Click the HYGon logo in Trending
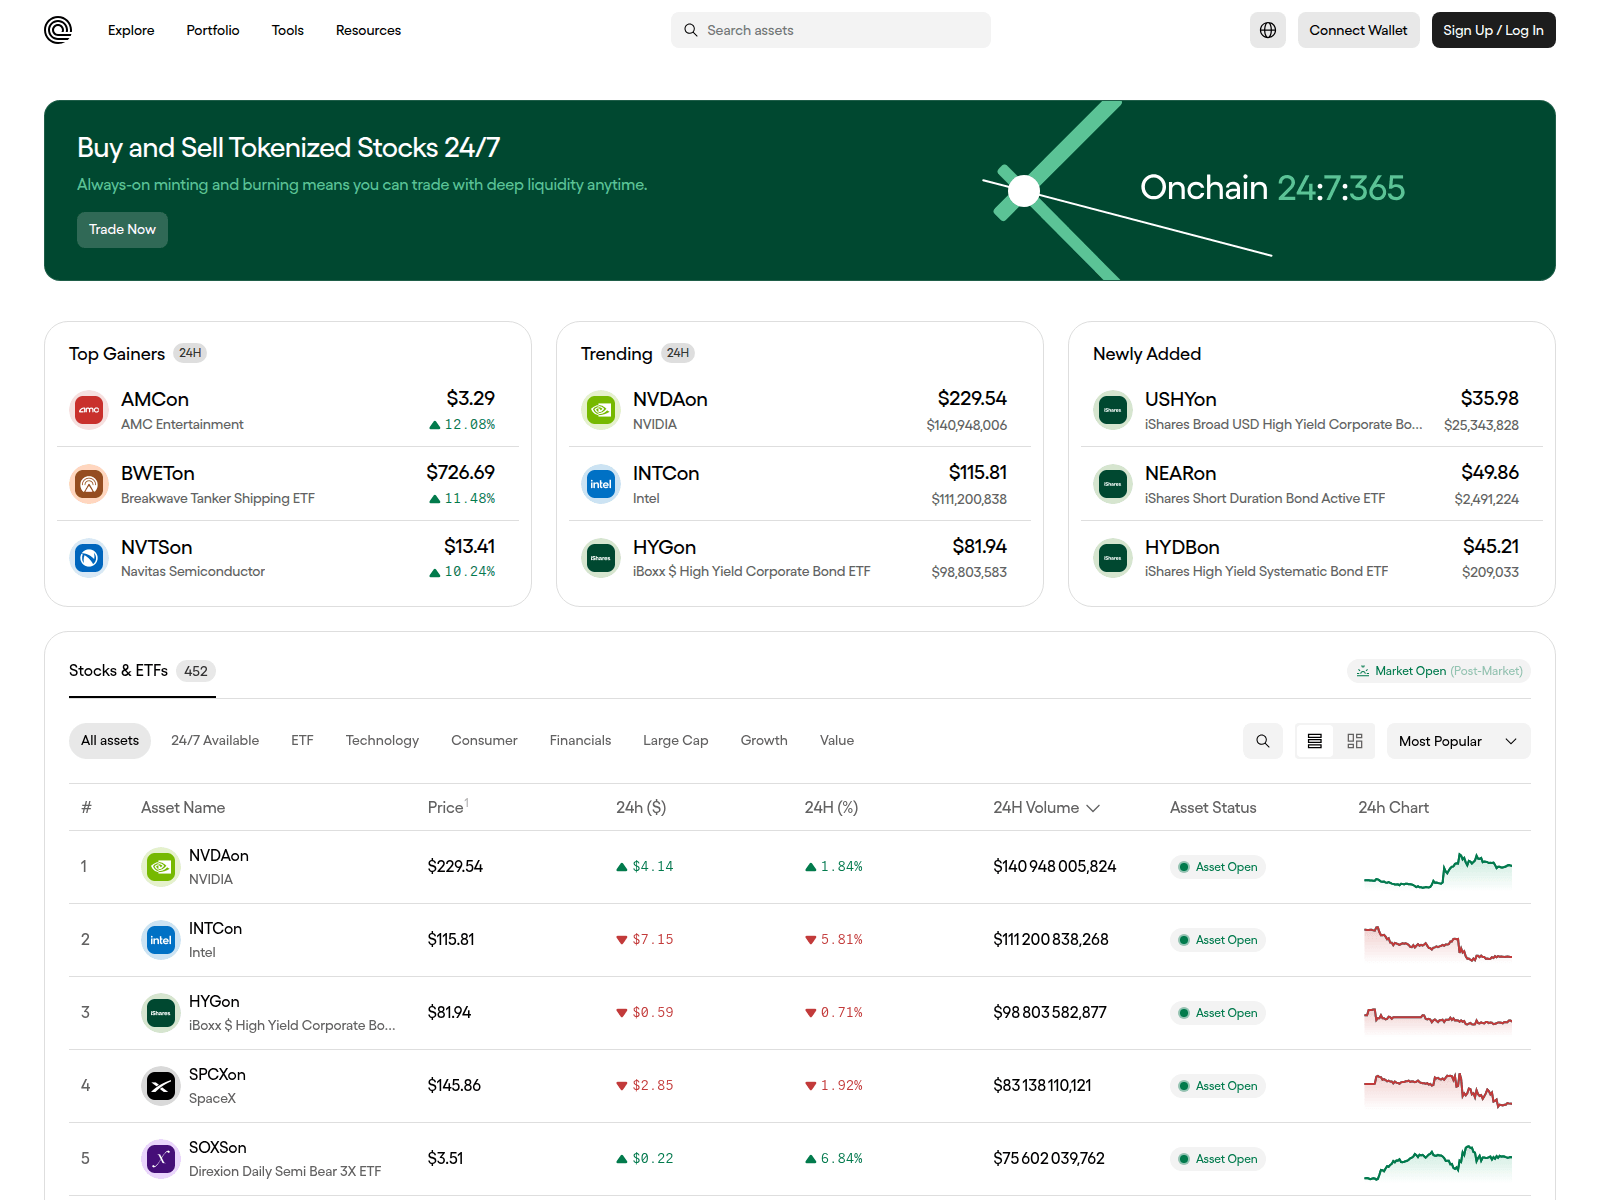The width and height of the screenshot is (1600, 1200). click(601, 558)
